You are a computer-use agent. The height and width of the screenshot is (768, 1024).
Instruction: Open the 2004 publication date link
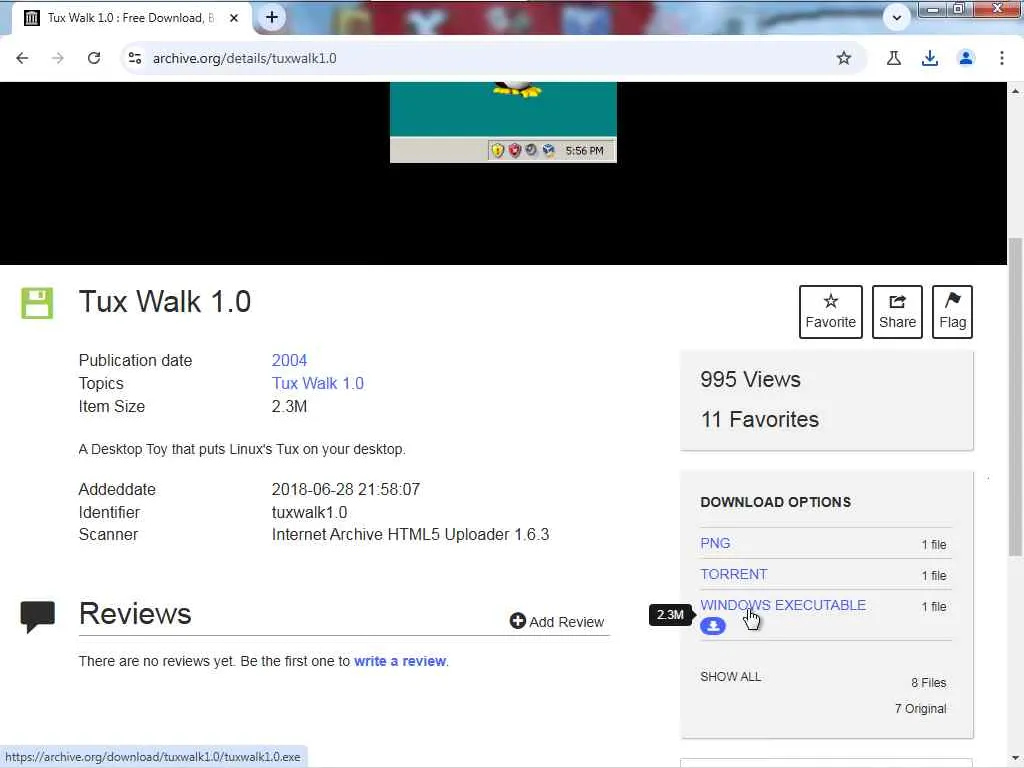point(289,360)
